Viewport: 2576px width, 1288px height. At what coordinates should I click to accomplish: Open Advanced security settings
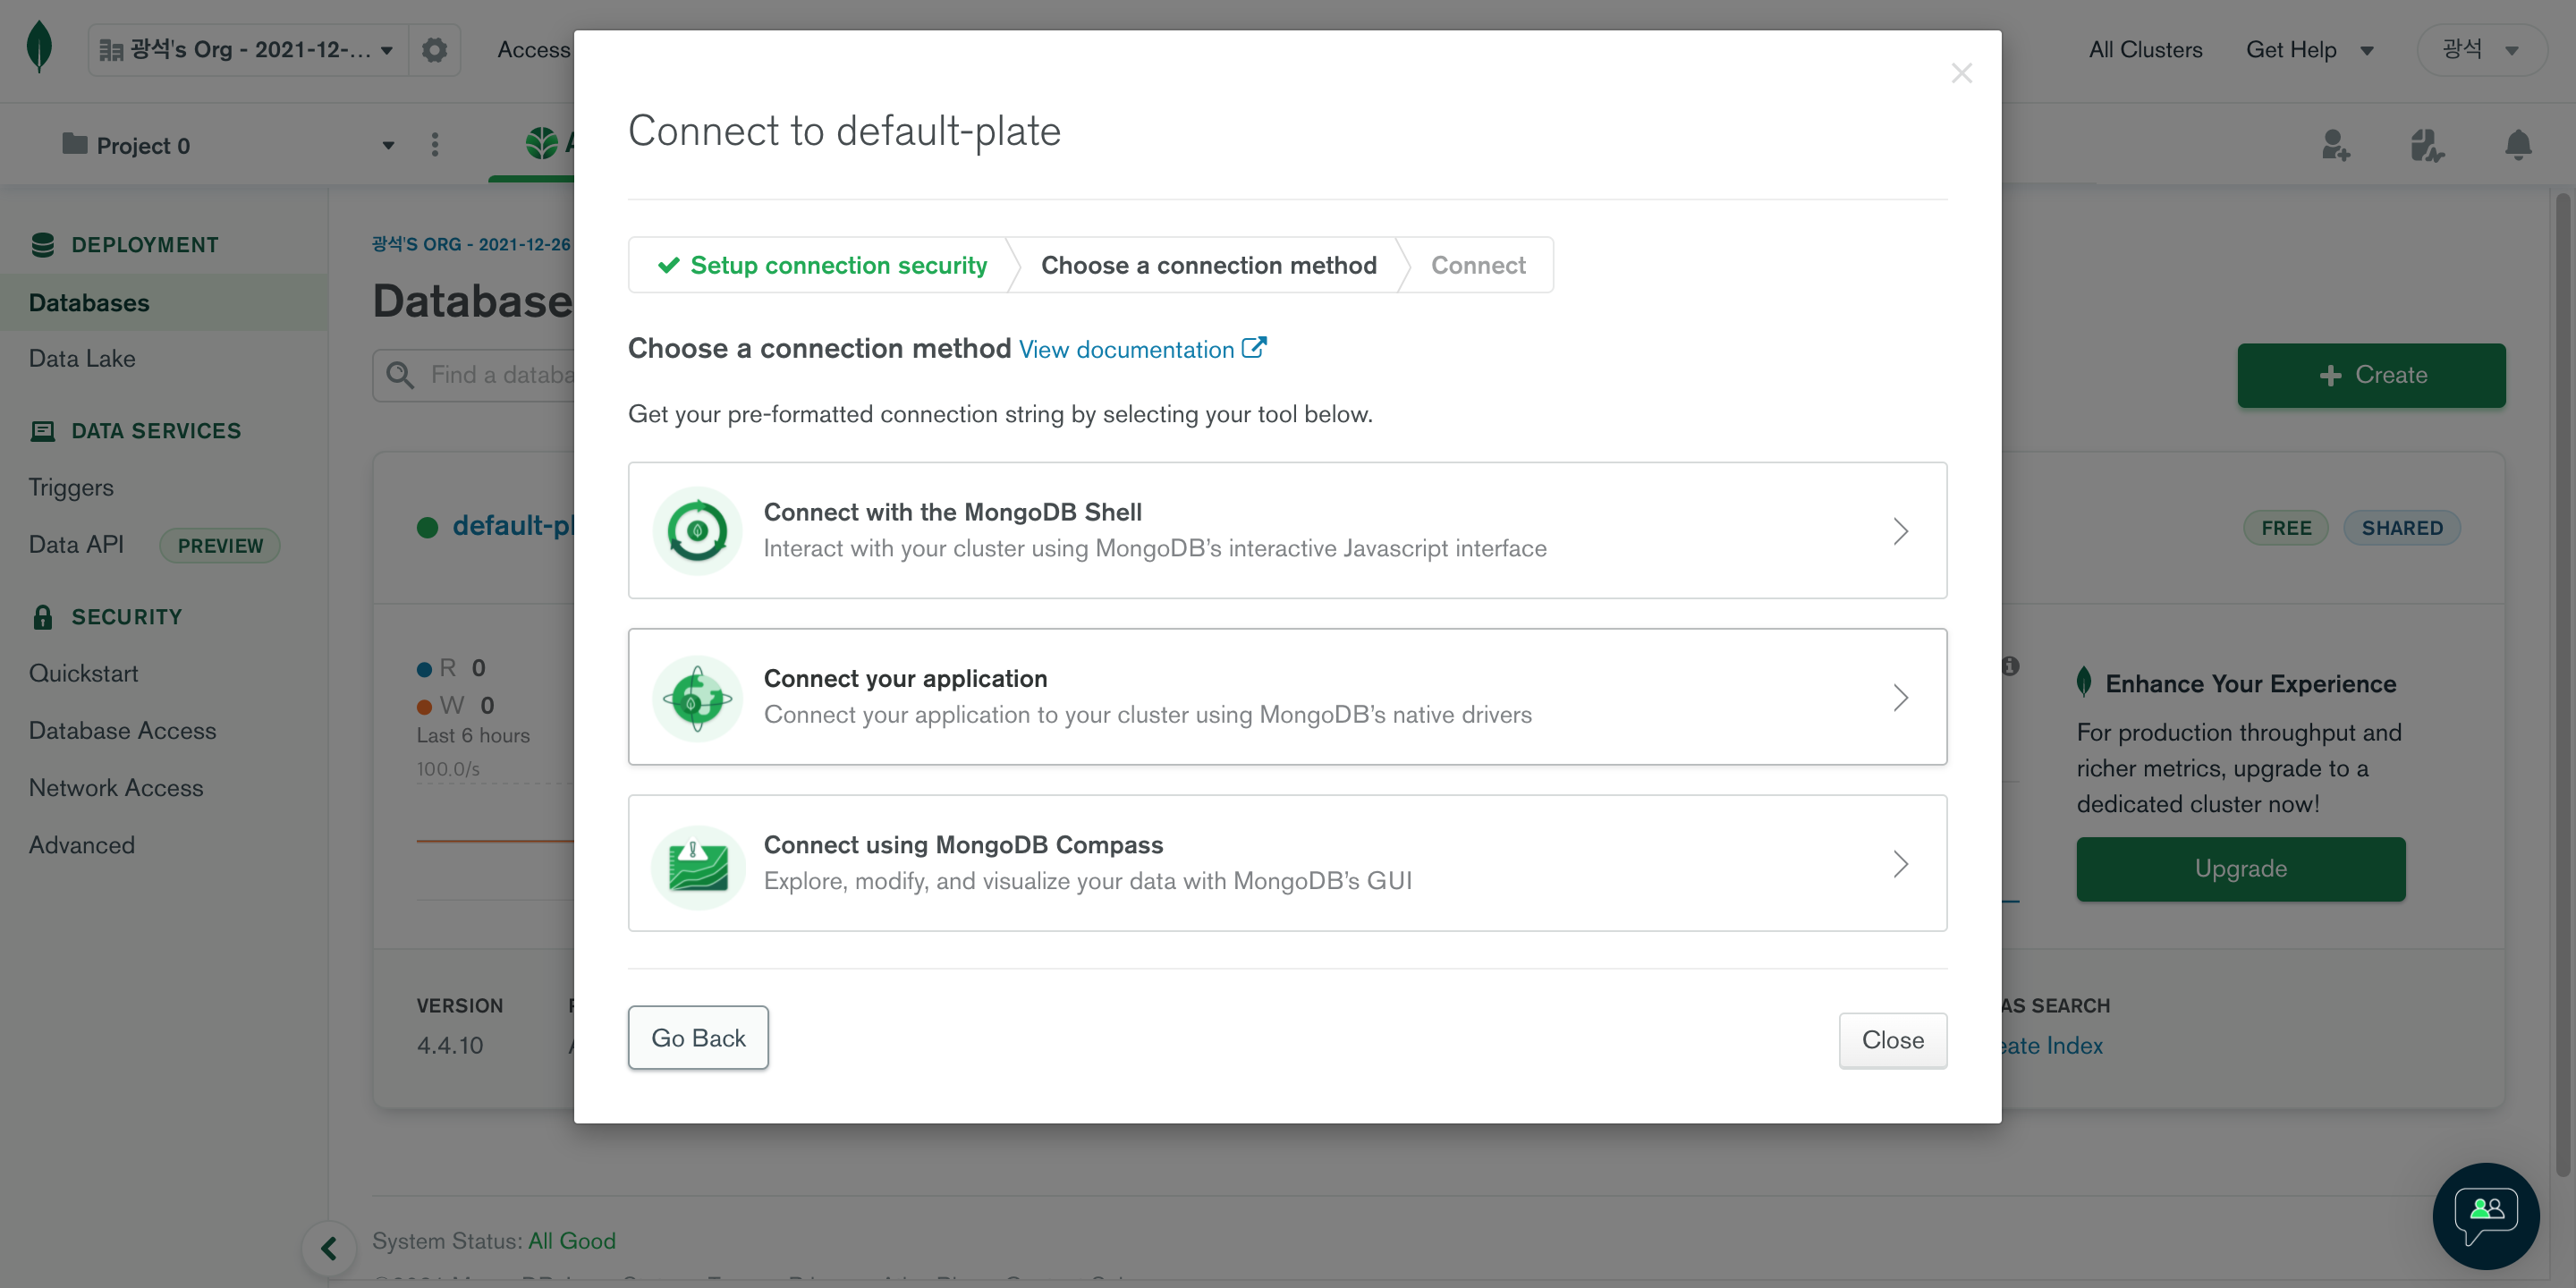tap(82, 845)
